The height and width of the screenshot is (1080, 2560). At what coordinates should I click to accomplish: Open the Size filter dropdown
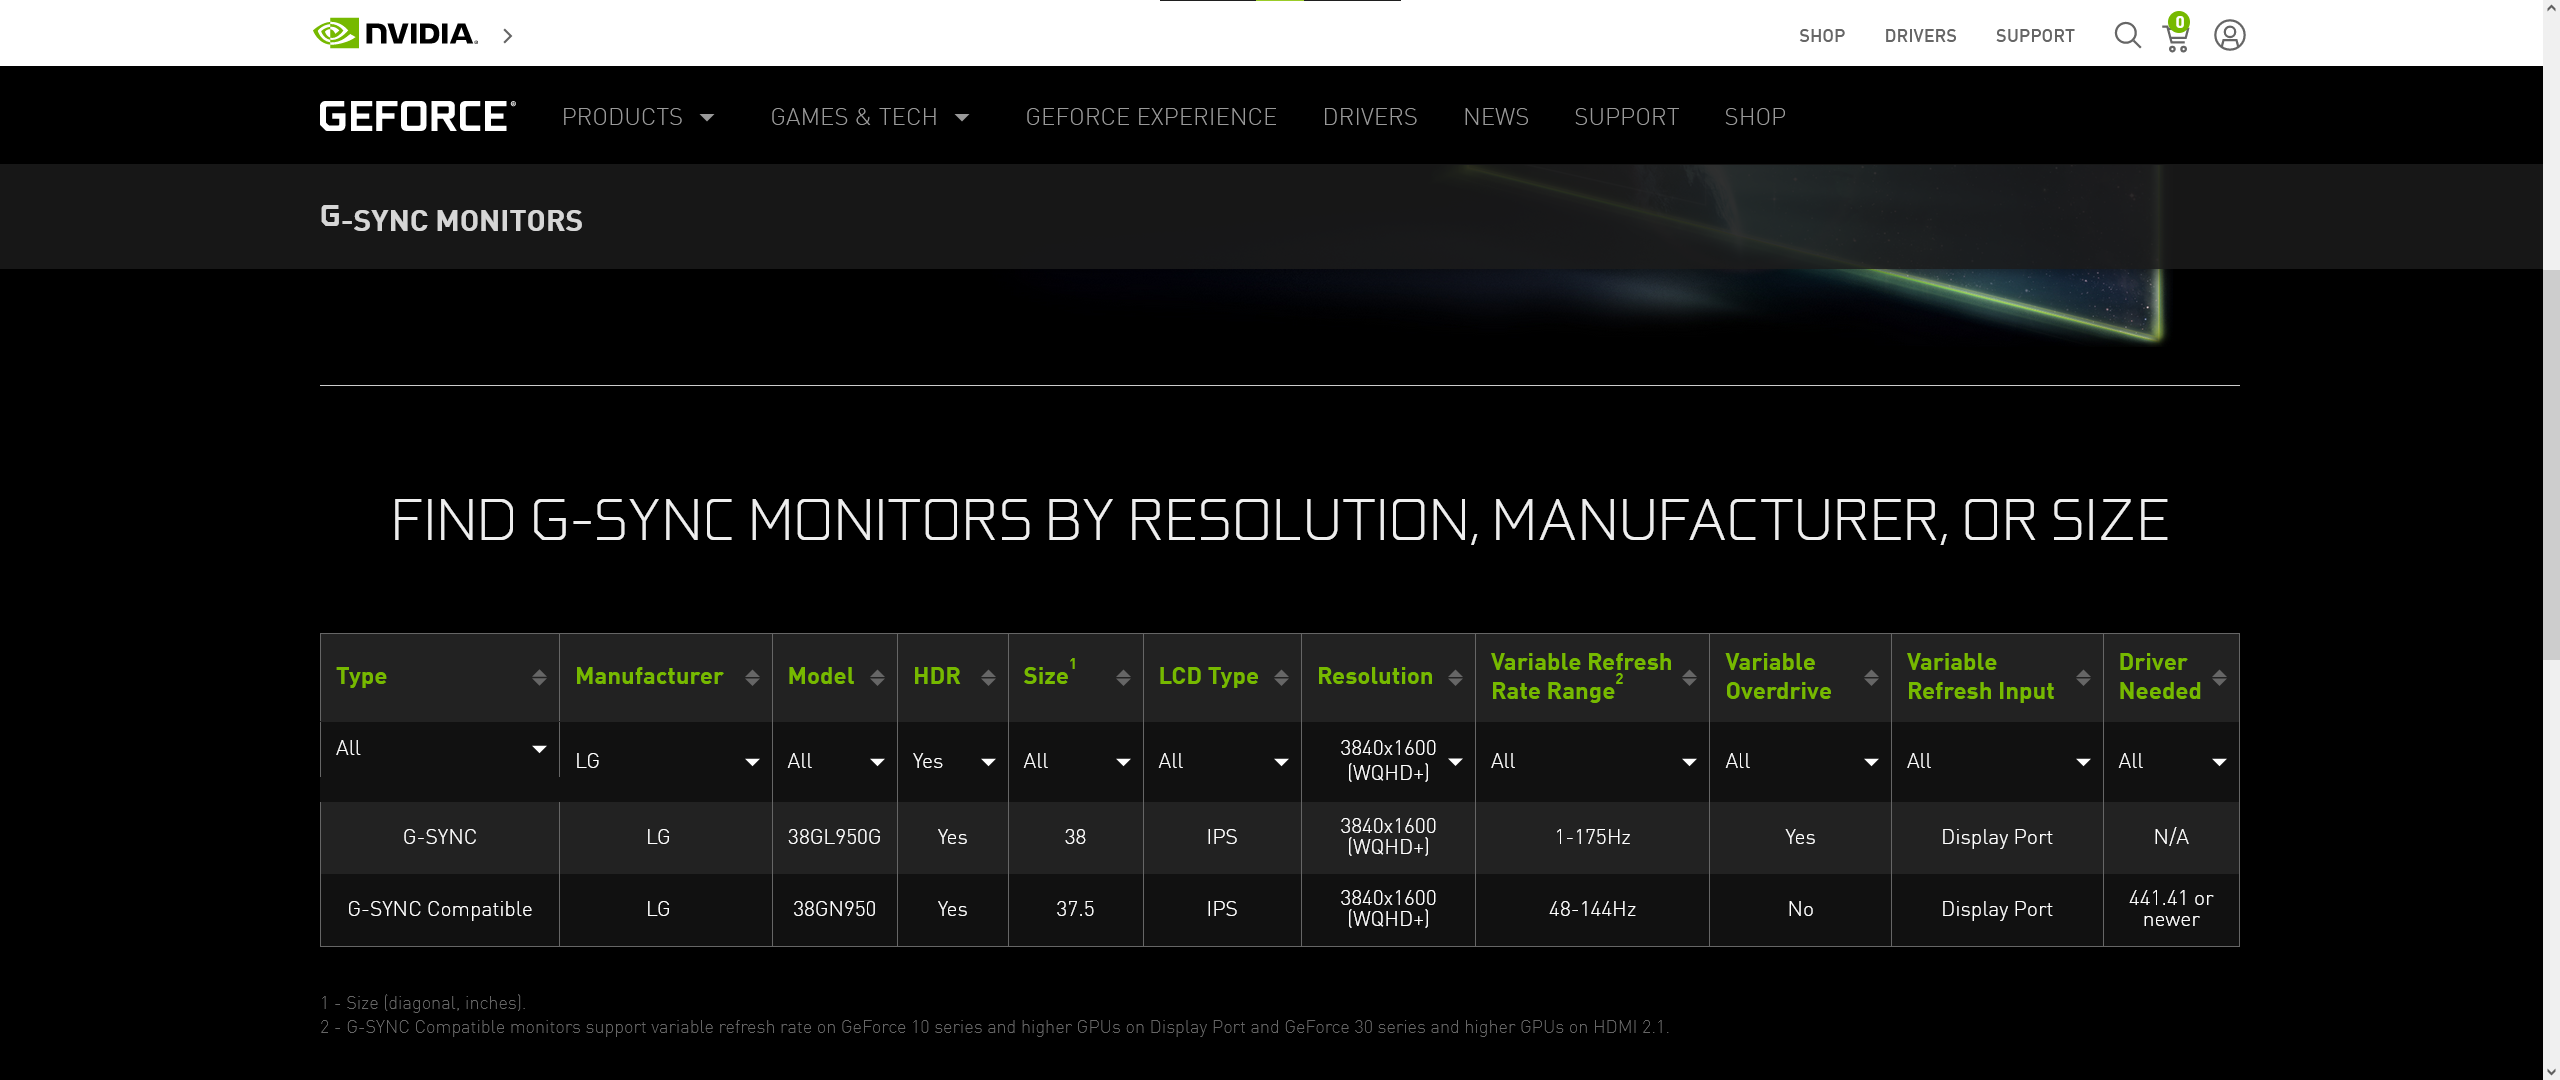pos(1076,761)
